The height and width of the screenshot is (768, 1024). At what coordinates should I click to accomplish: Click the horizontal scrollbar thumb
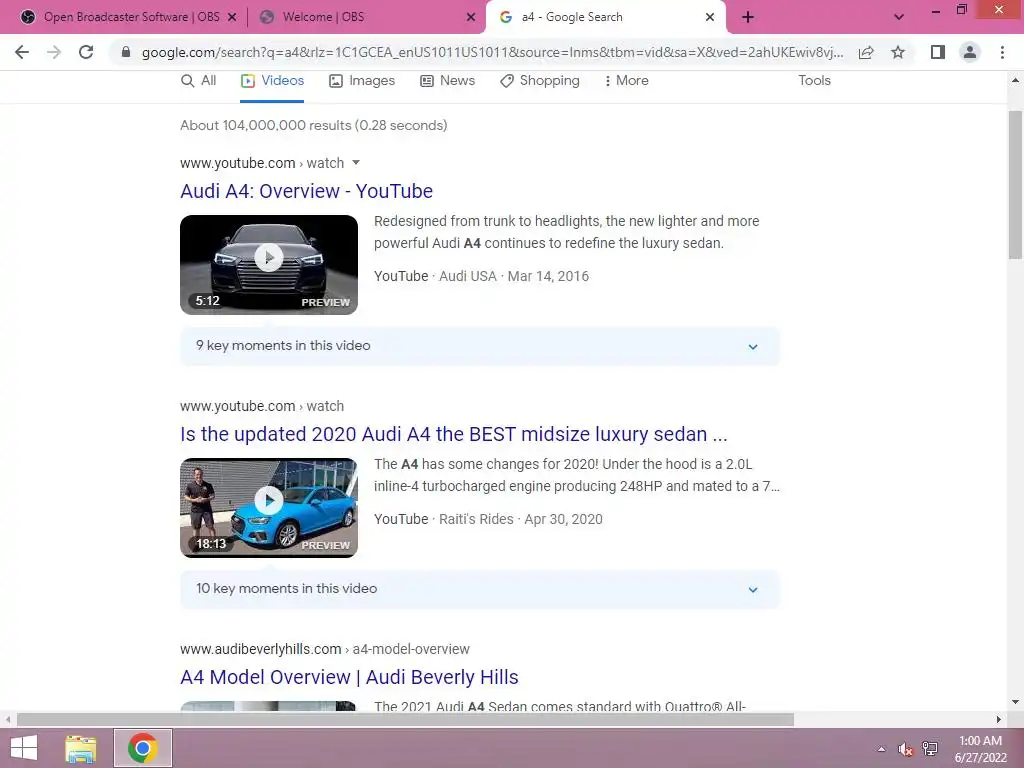coord(405,720)
